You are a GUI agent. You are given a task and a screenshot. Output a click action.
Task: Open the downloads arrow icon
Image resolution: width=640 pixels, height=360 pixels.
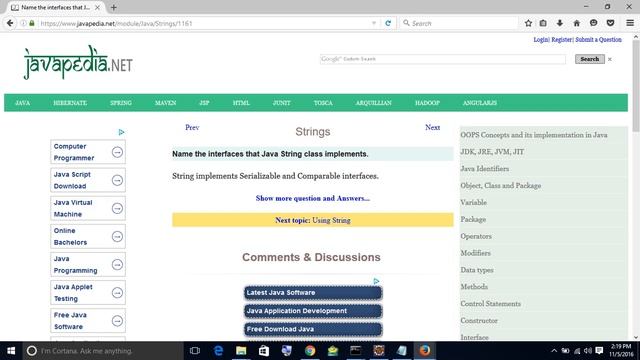[x=560, y=23]
